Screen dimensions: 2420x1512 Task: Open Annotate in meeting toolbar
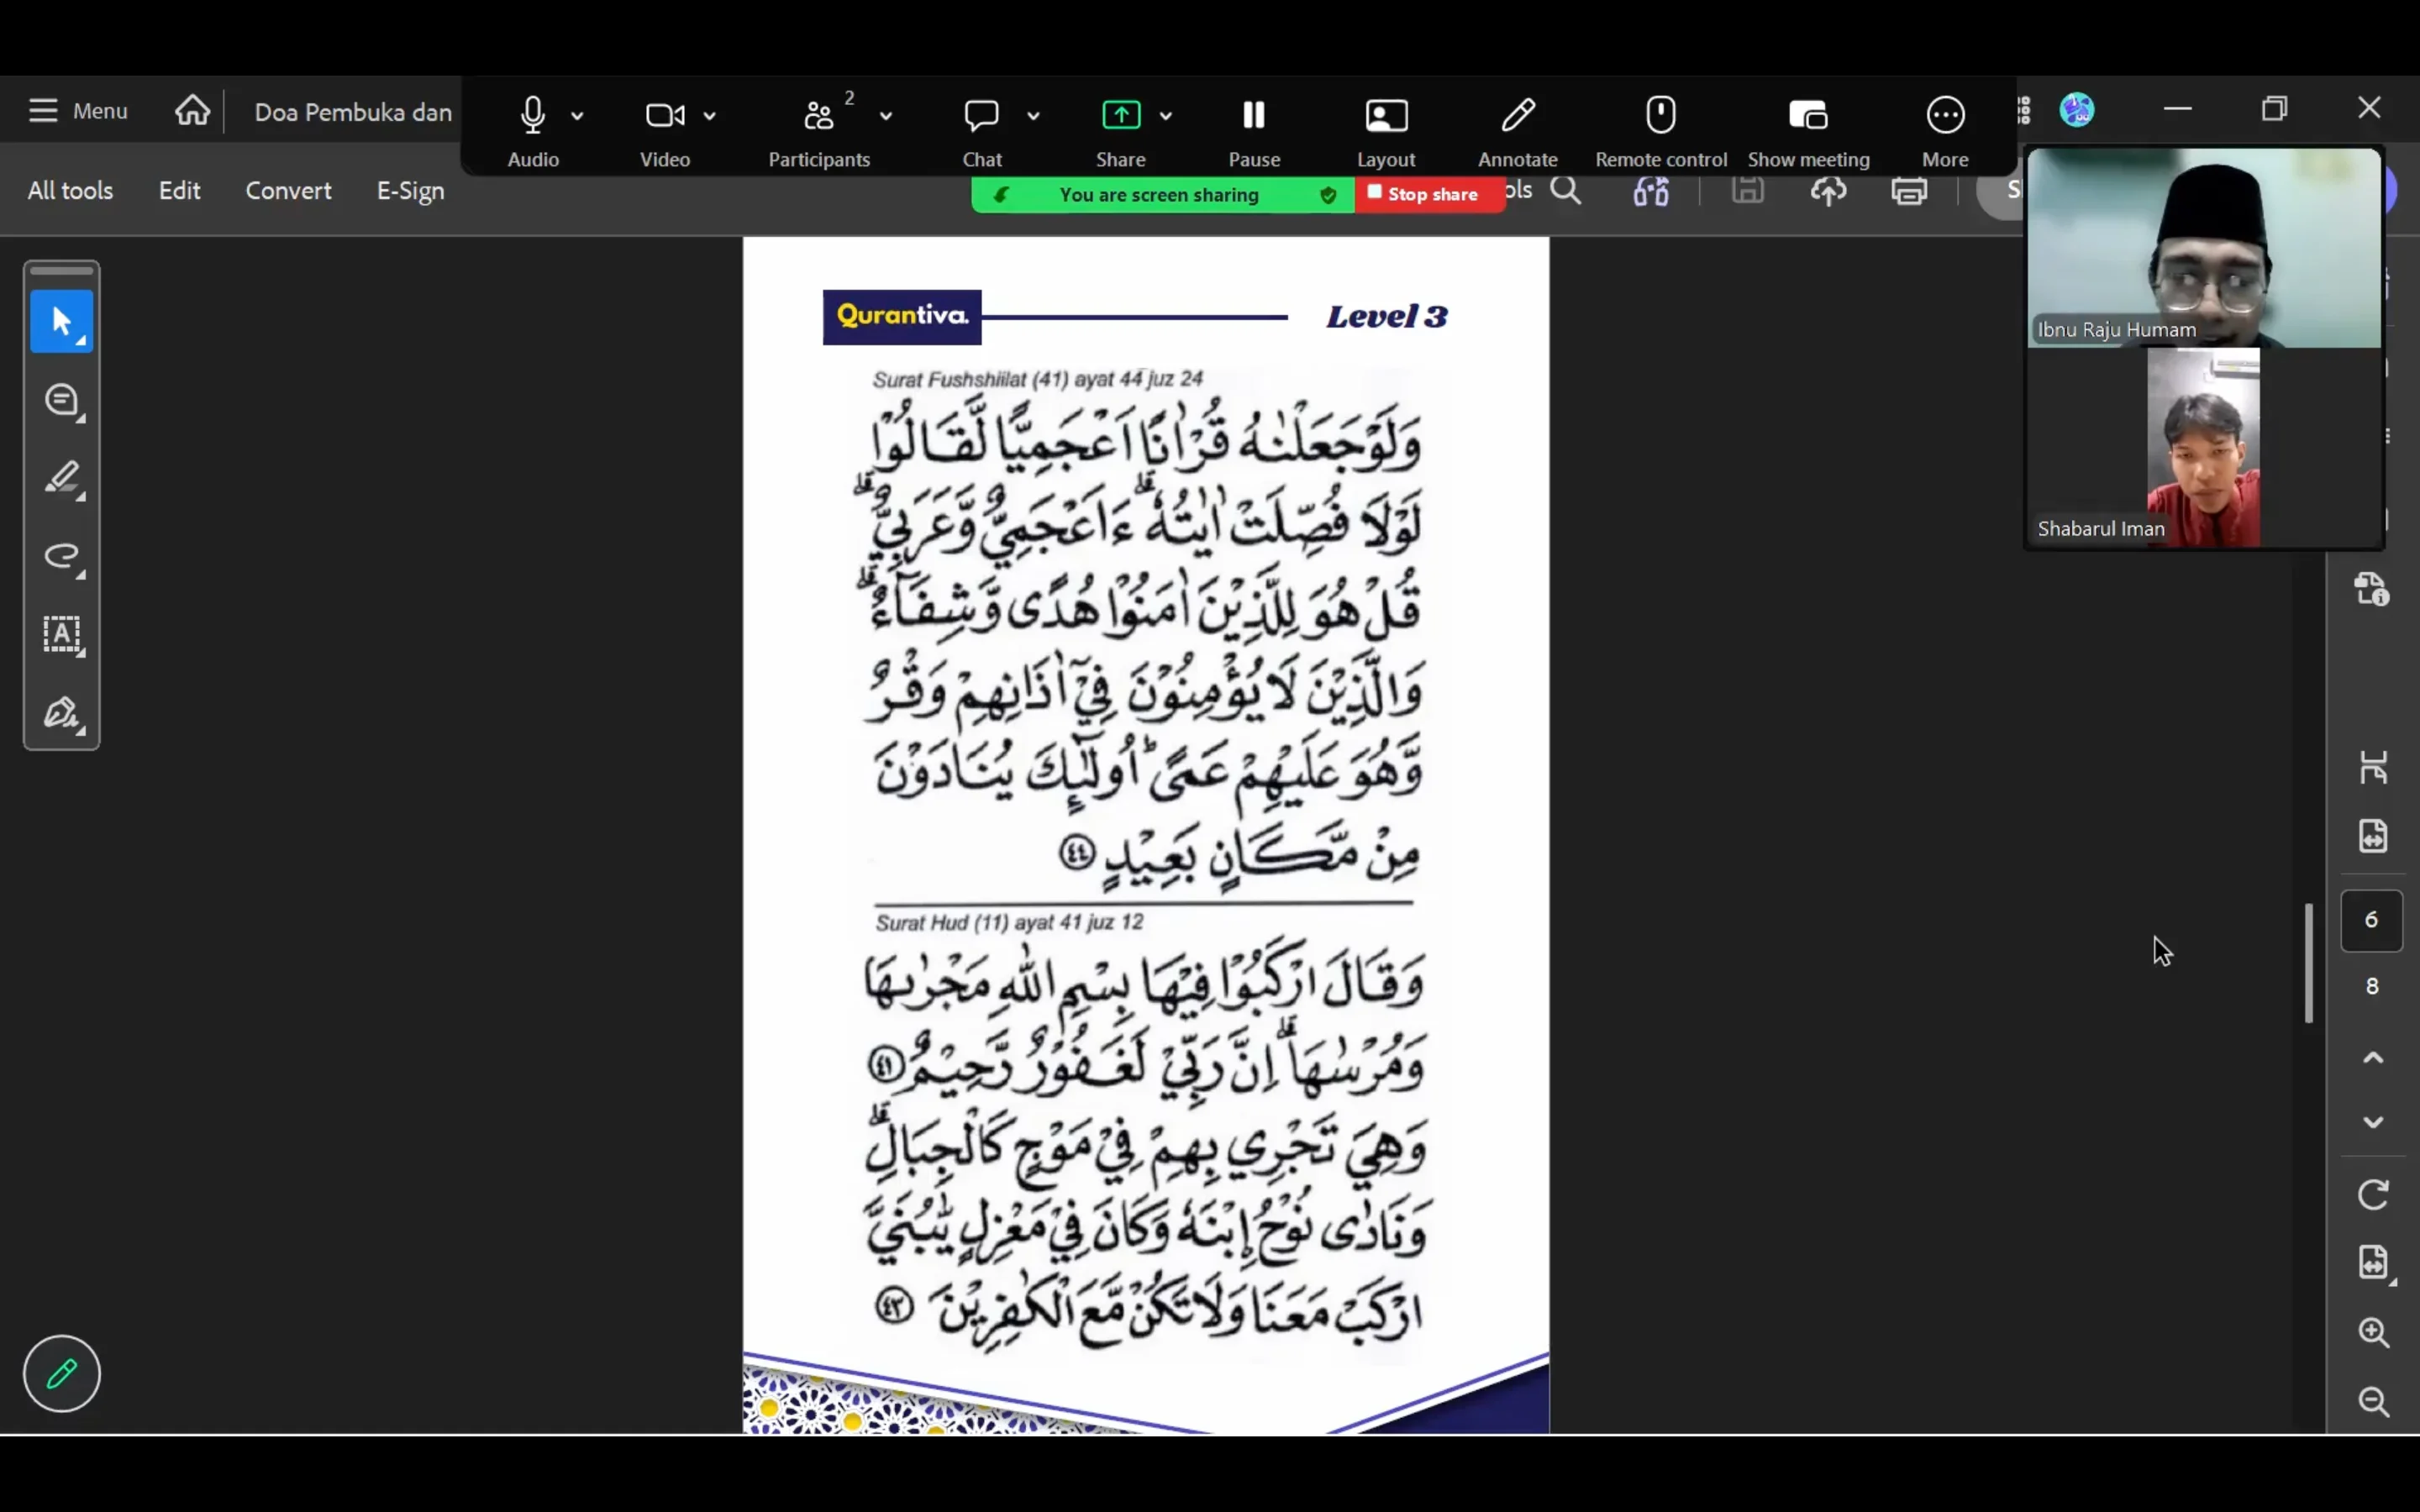click(x=1517, y=130)
